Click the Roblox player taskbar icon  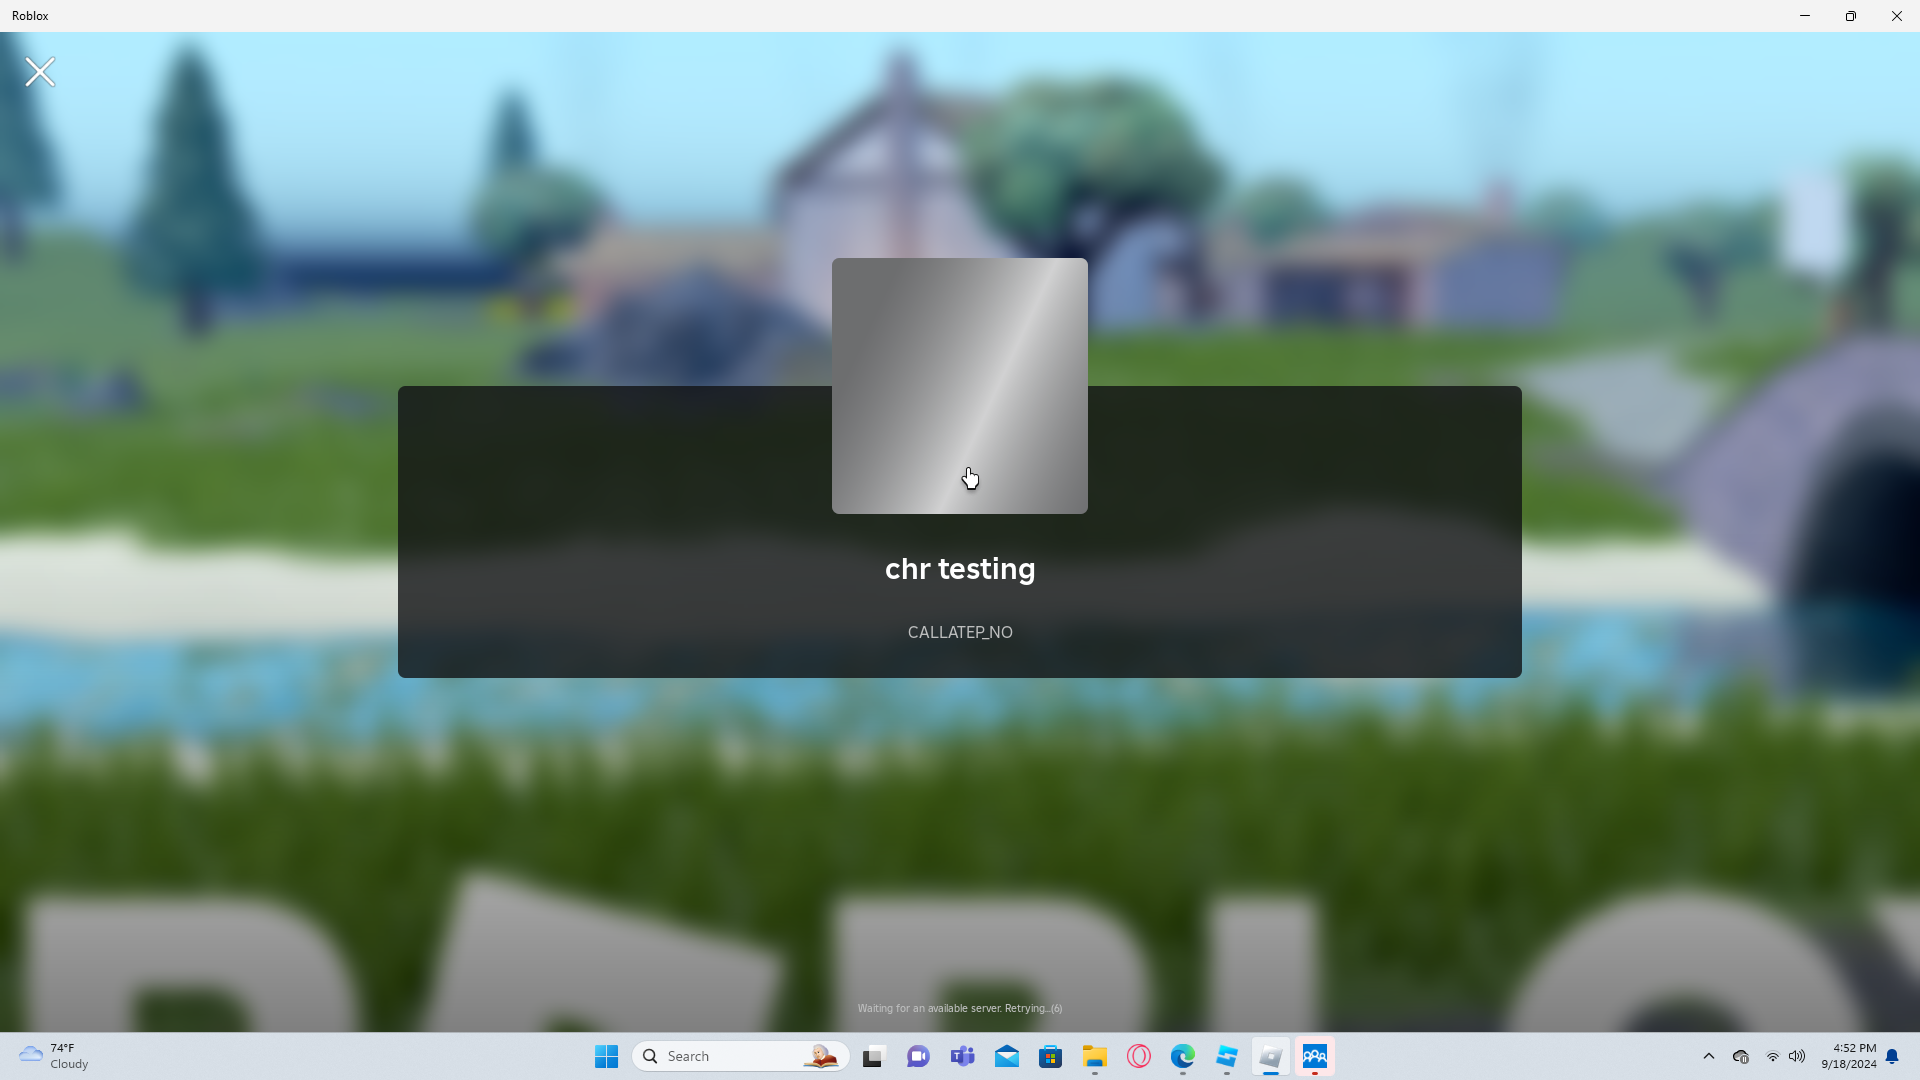(x=1270, y=1056)
